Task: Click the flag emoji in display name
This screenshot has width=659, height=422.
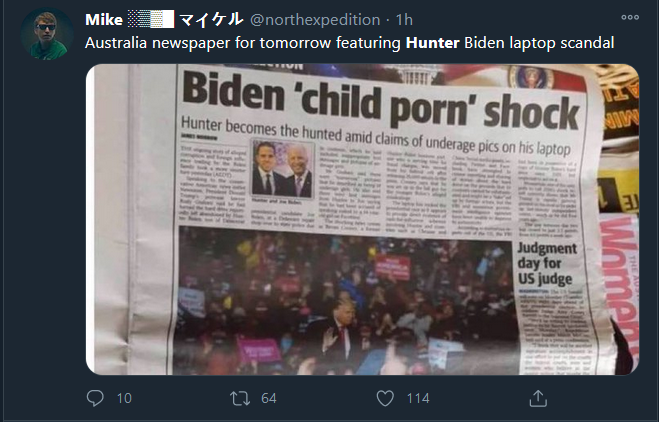Action: coord(151,19)
